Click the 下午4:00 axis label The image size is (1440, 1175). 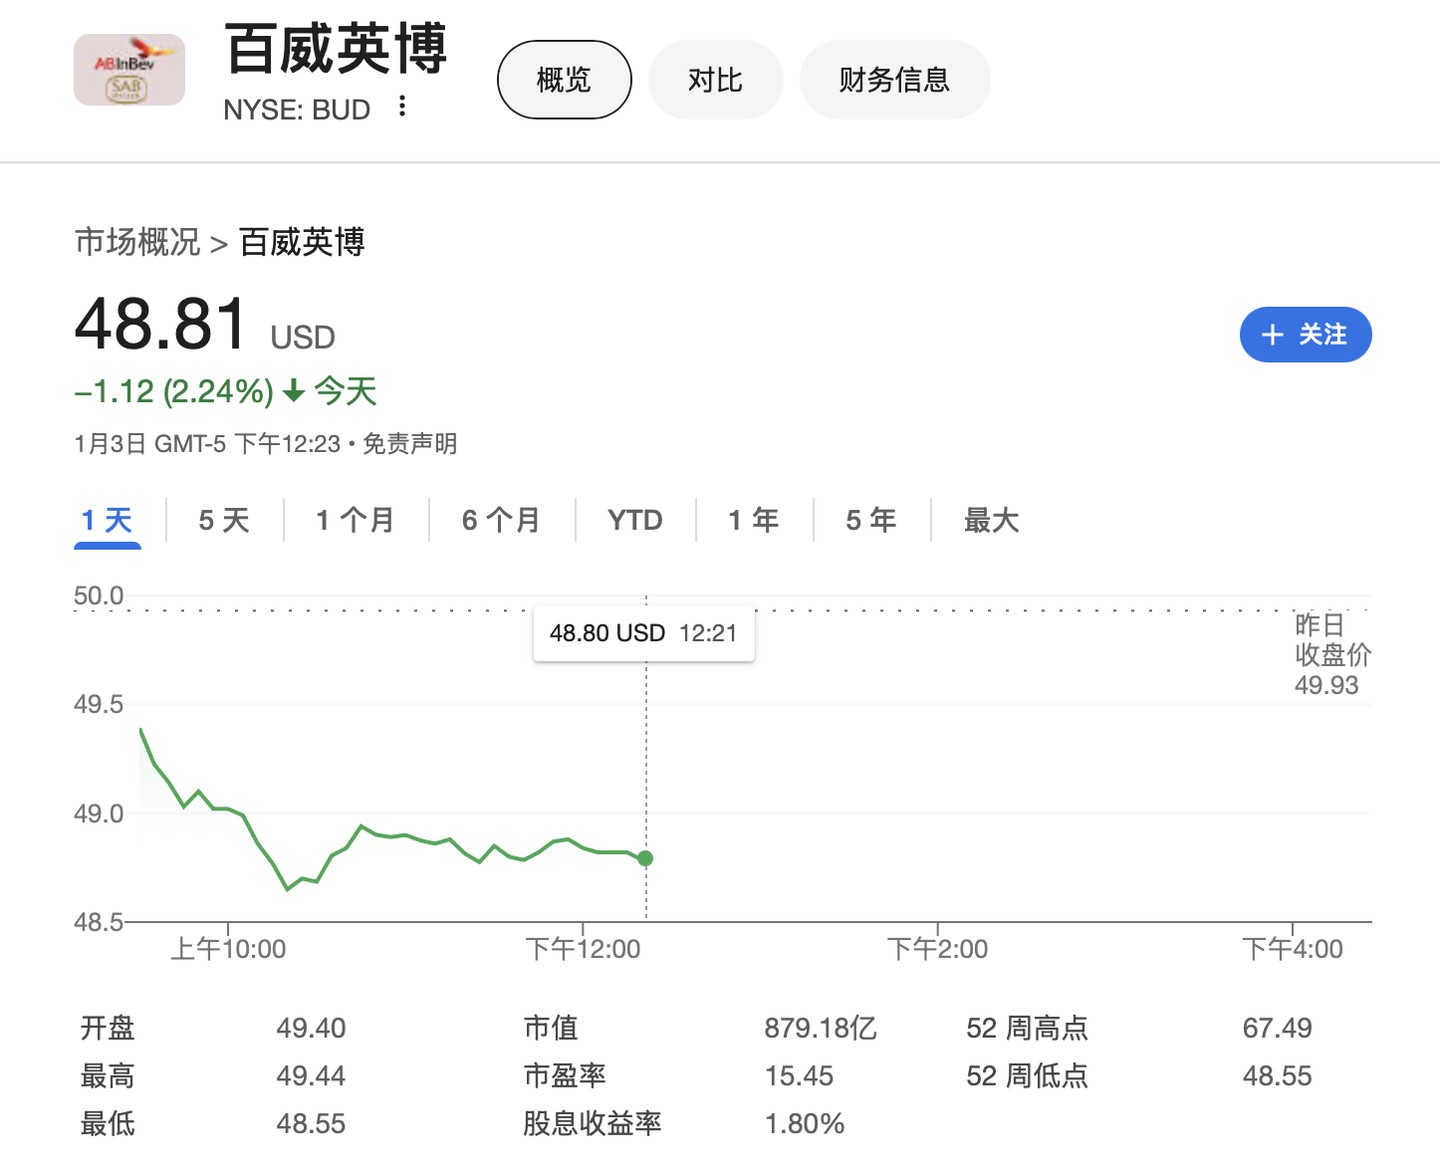pyautogui.click(x=1292, y=949)
